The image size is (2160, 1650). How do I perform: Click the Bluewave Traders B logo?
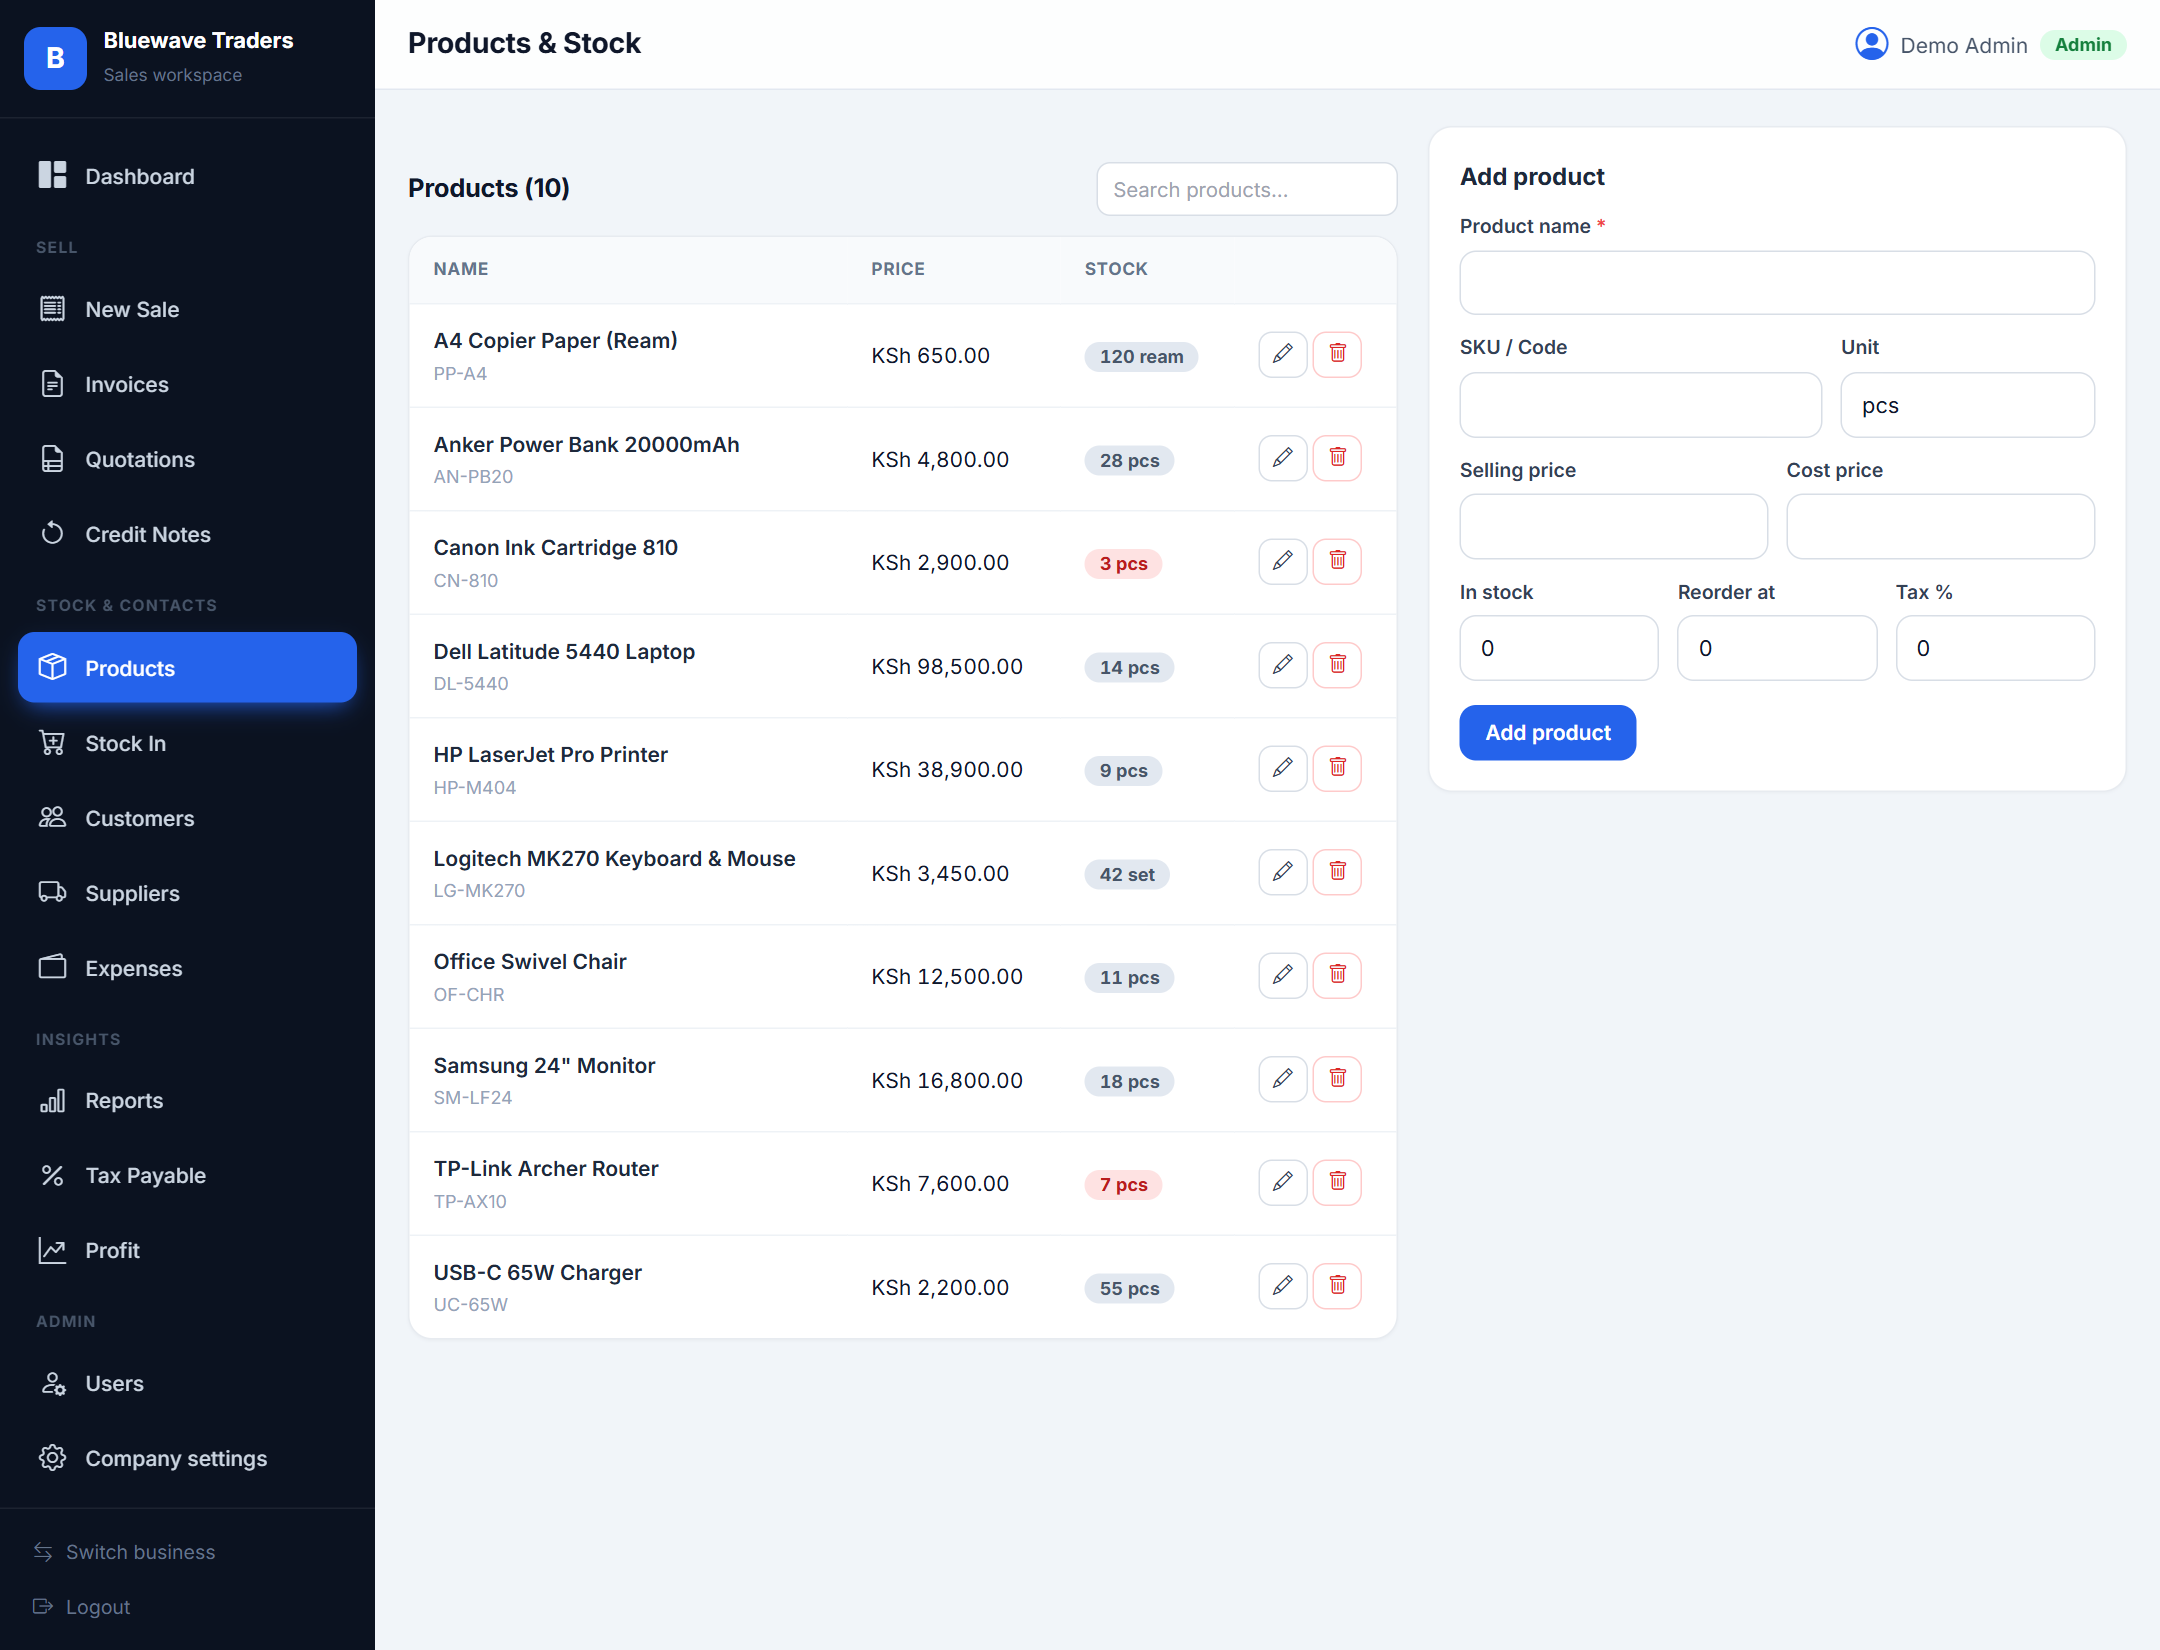55,58
